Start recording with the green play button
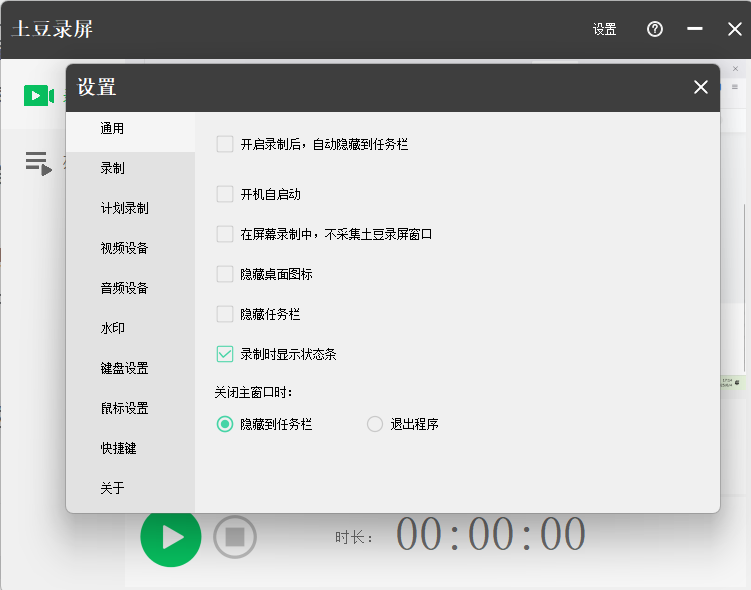The image size is (751, 590). (x=171, y=537)
